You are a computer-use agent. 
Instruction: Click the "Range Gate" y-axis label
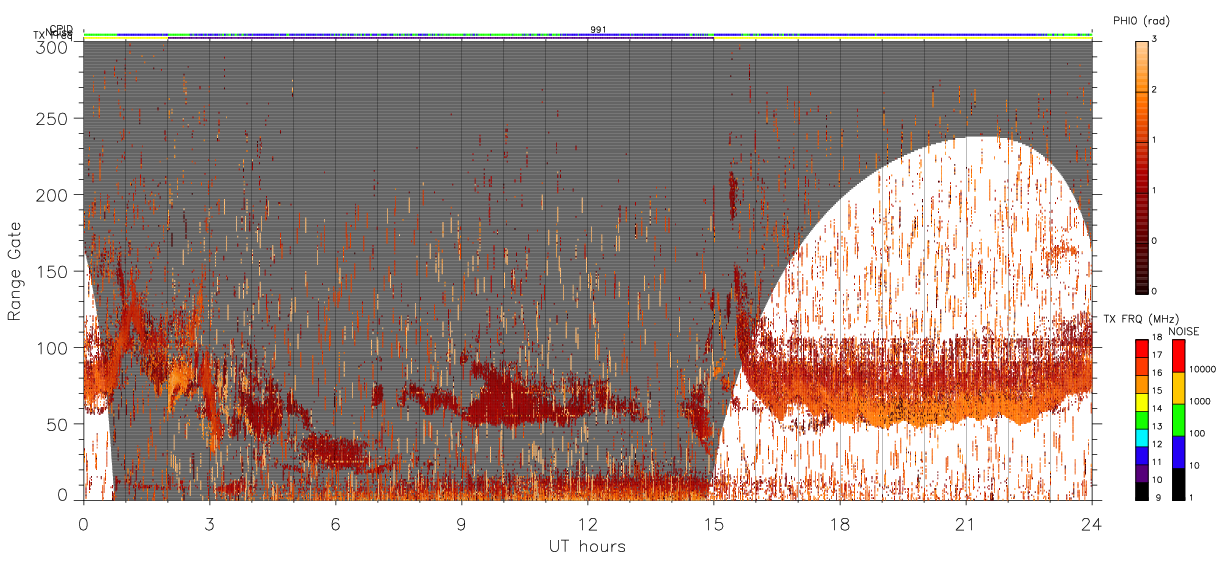click(15, 270)
